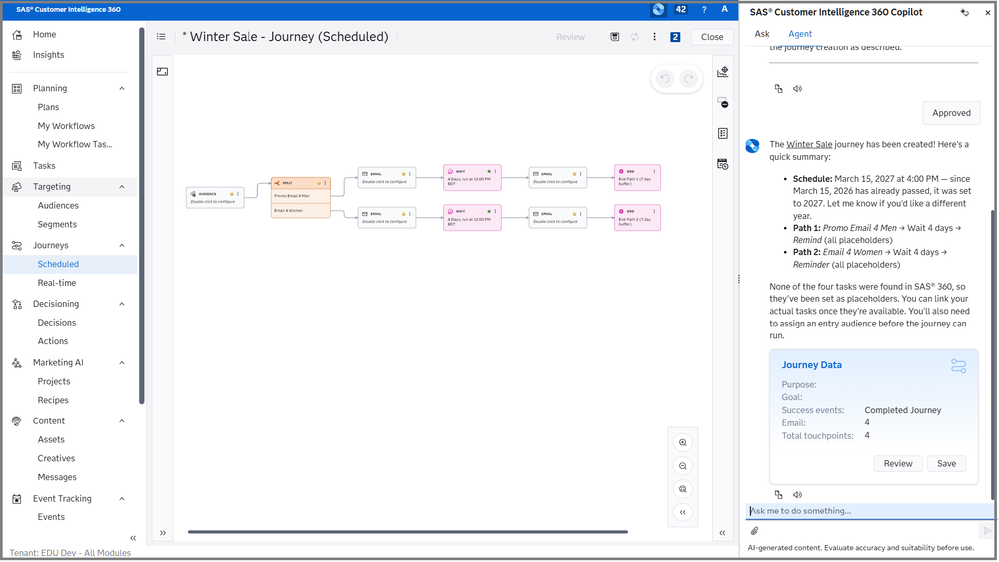Open the first Wait node options menu

click(495, 171)
